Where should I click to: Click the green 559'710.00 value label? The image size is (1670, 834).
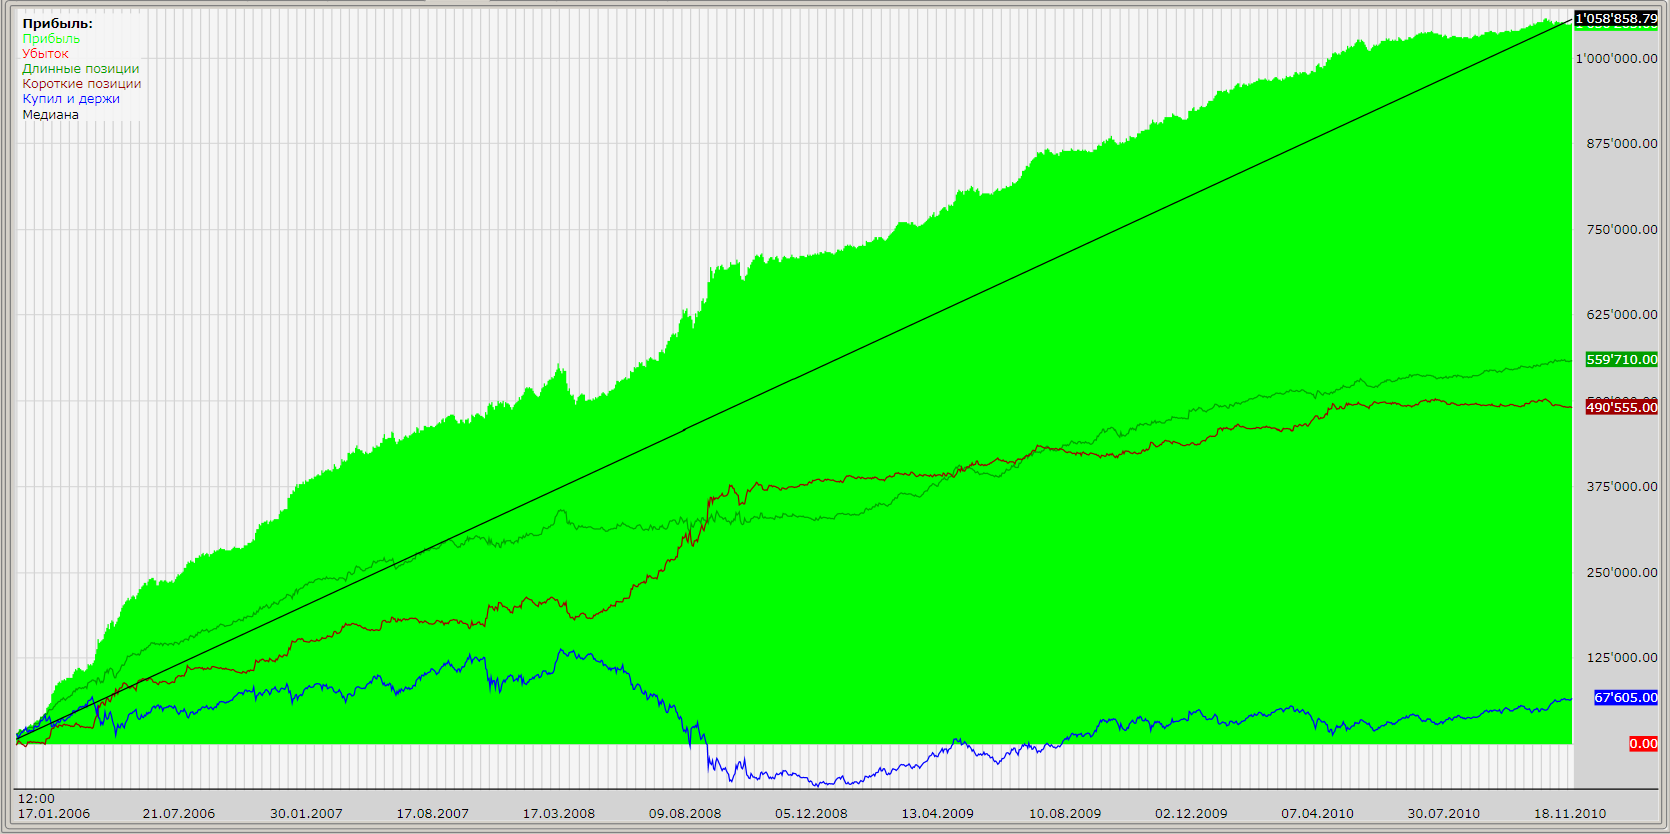tap(1621, 359)
